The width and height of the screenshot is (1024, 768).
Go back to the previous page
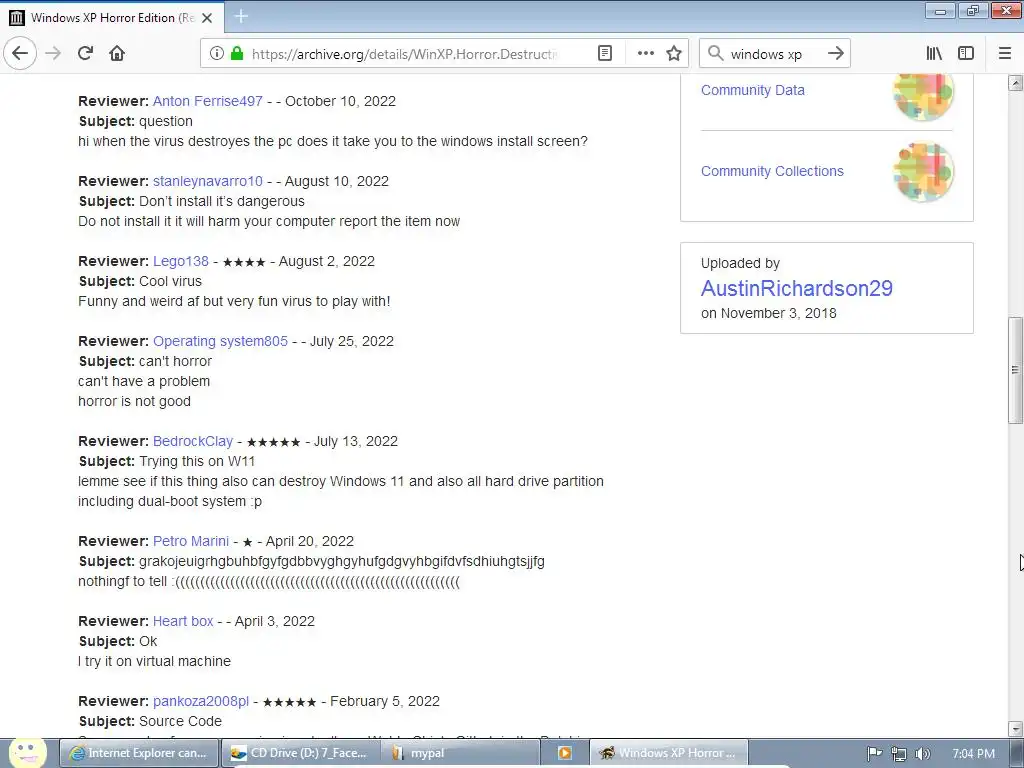(20, 54)
